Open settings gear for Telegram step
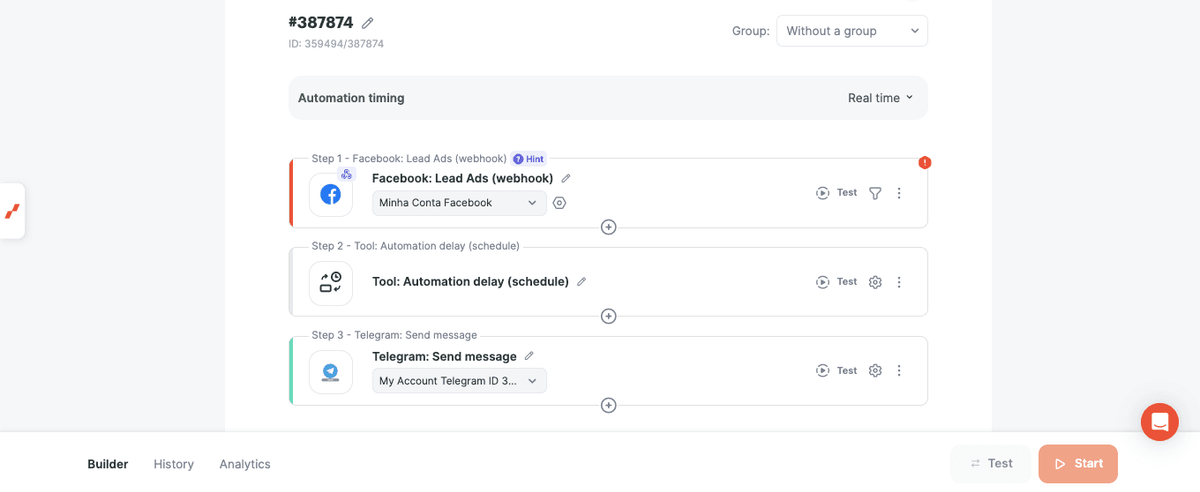The image size is (1200, 492). tap(875, 370)
